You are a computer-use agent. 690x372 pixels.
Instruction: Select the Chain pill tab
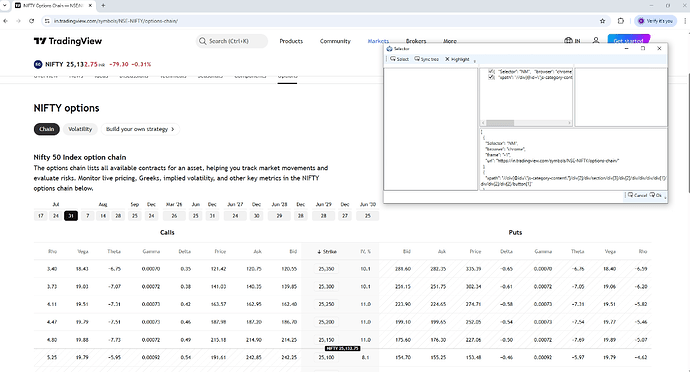[47, 129]
